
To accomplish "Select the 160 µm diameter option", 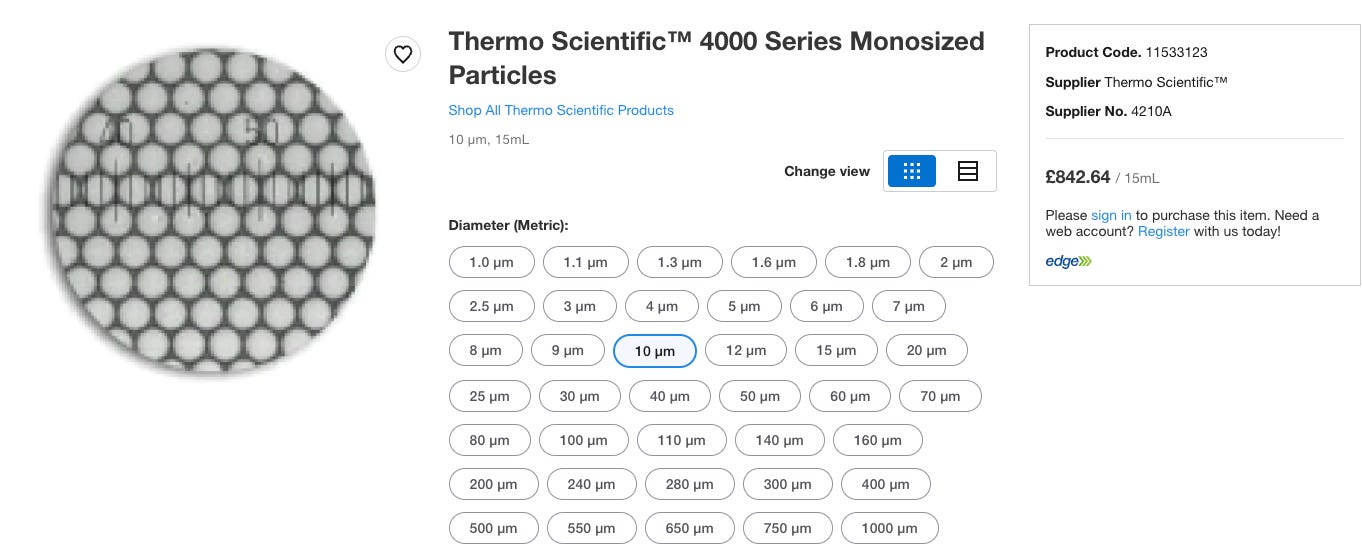I will (x=878, y=440).
